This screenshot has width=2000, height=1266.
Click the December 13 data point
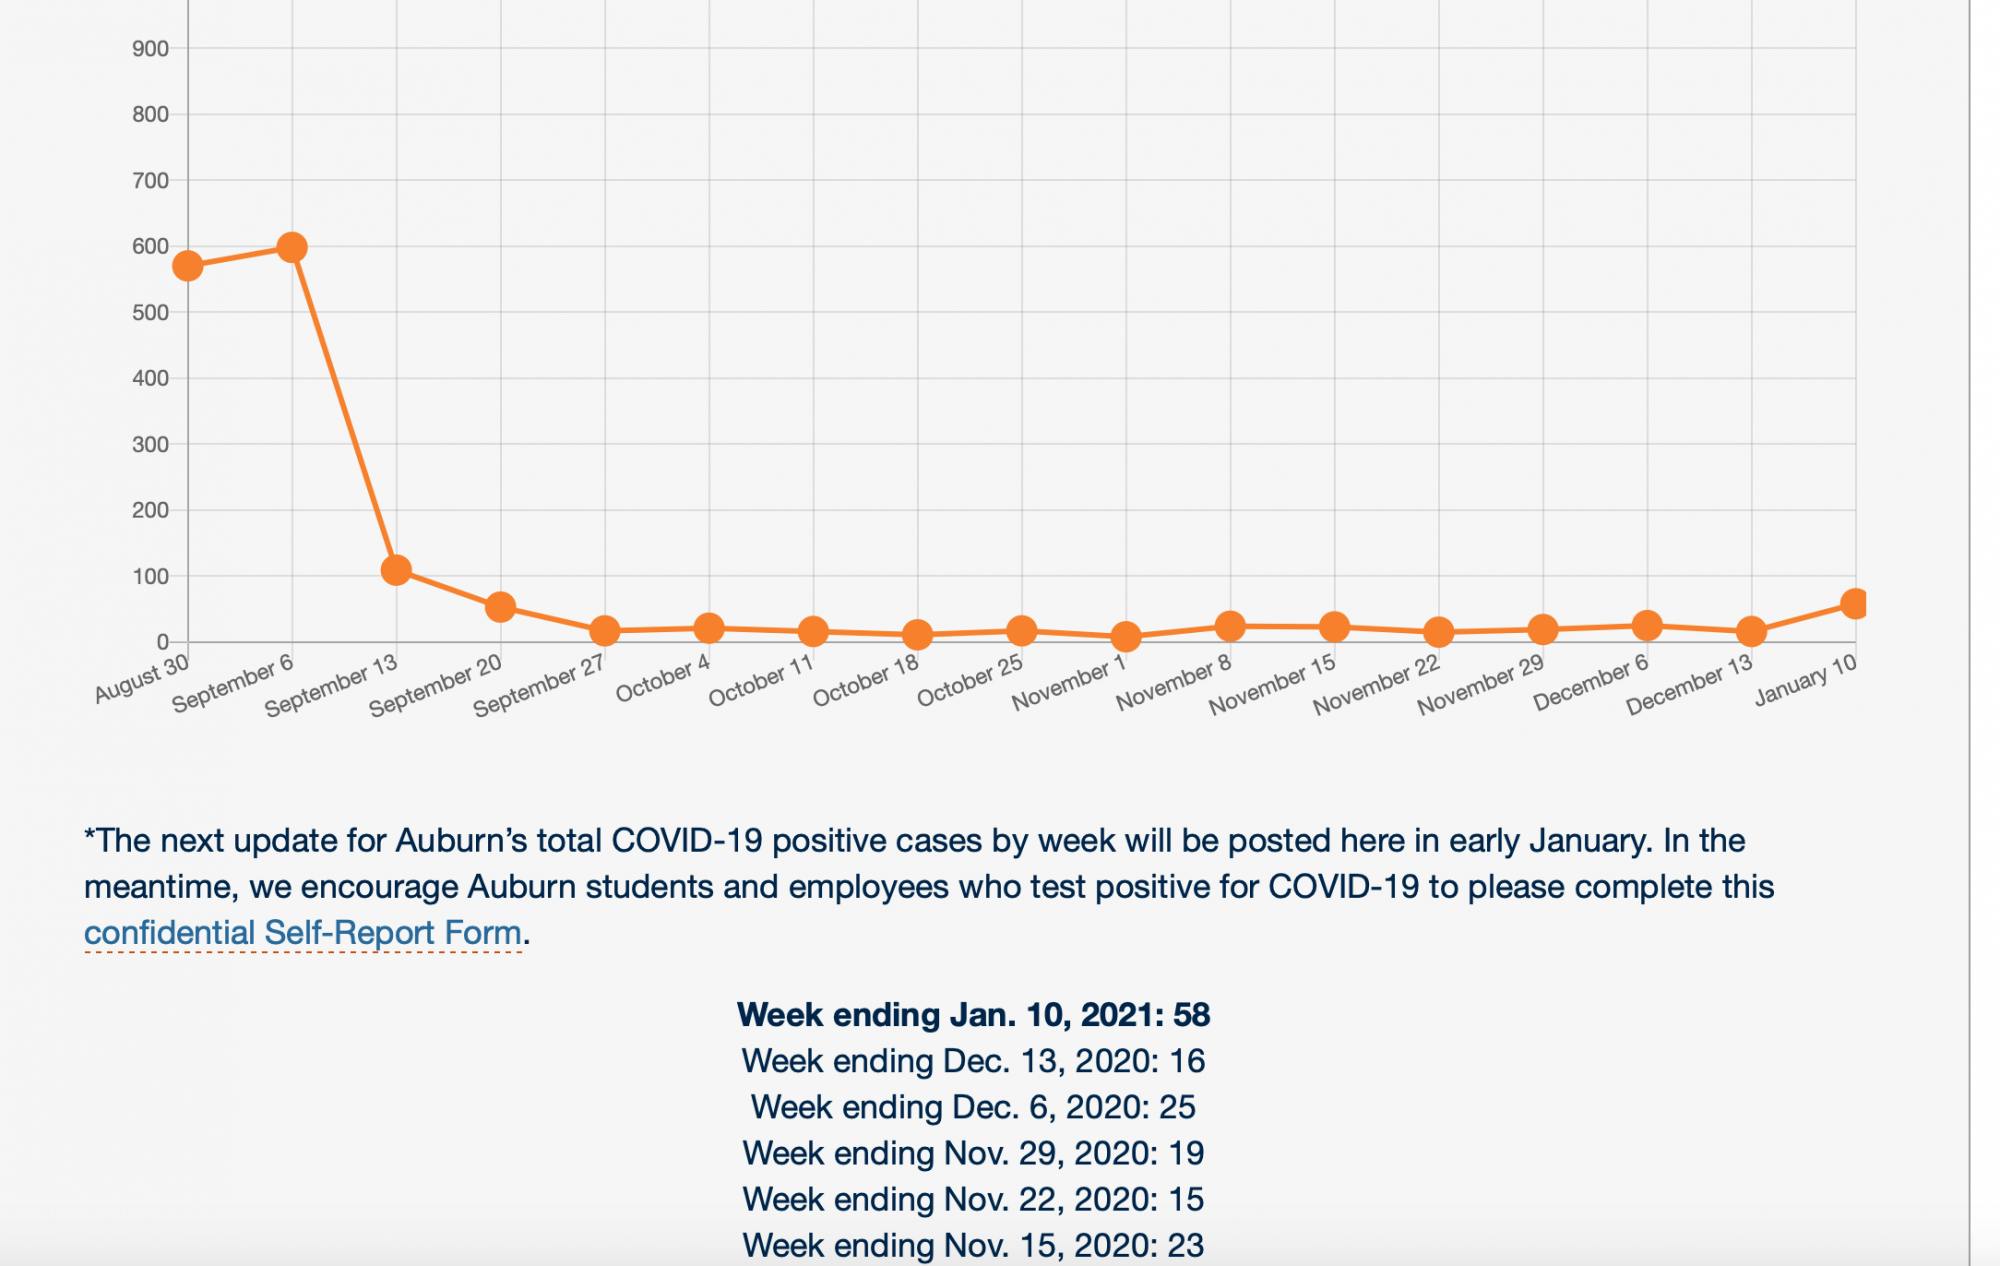click(x=1751, y=631)
